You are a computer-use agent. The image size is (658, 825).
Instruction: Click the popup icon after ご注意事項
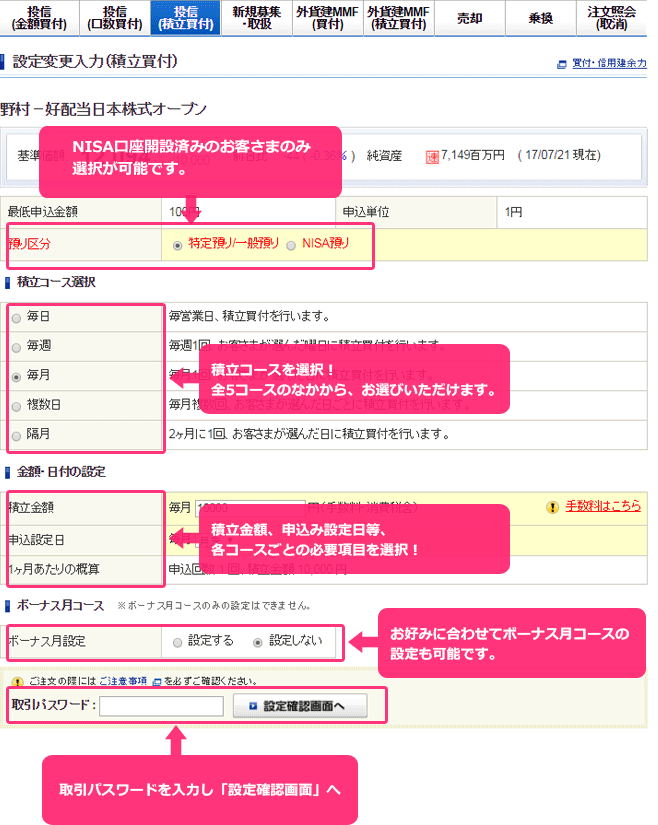156,682
